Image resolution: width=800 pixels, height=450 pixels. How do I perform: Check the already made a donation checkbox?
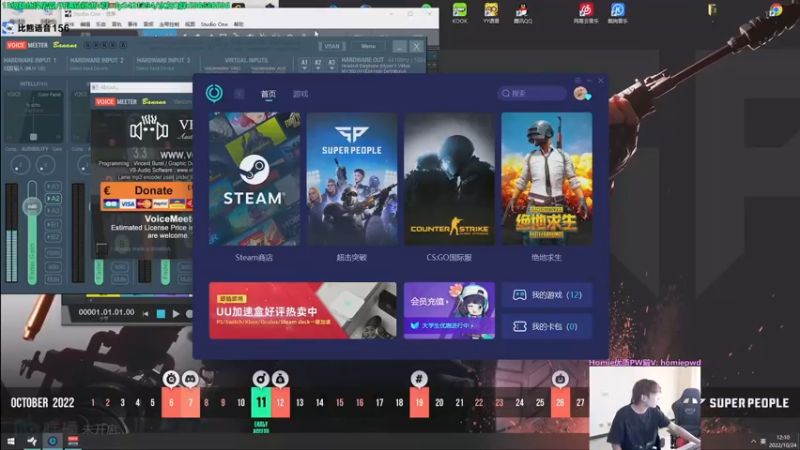tap(102, 248)
